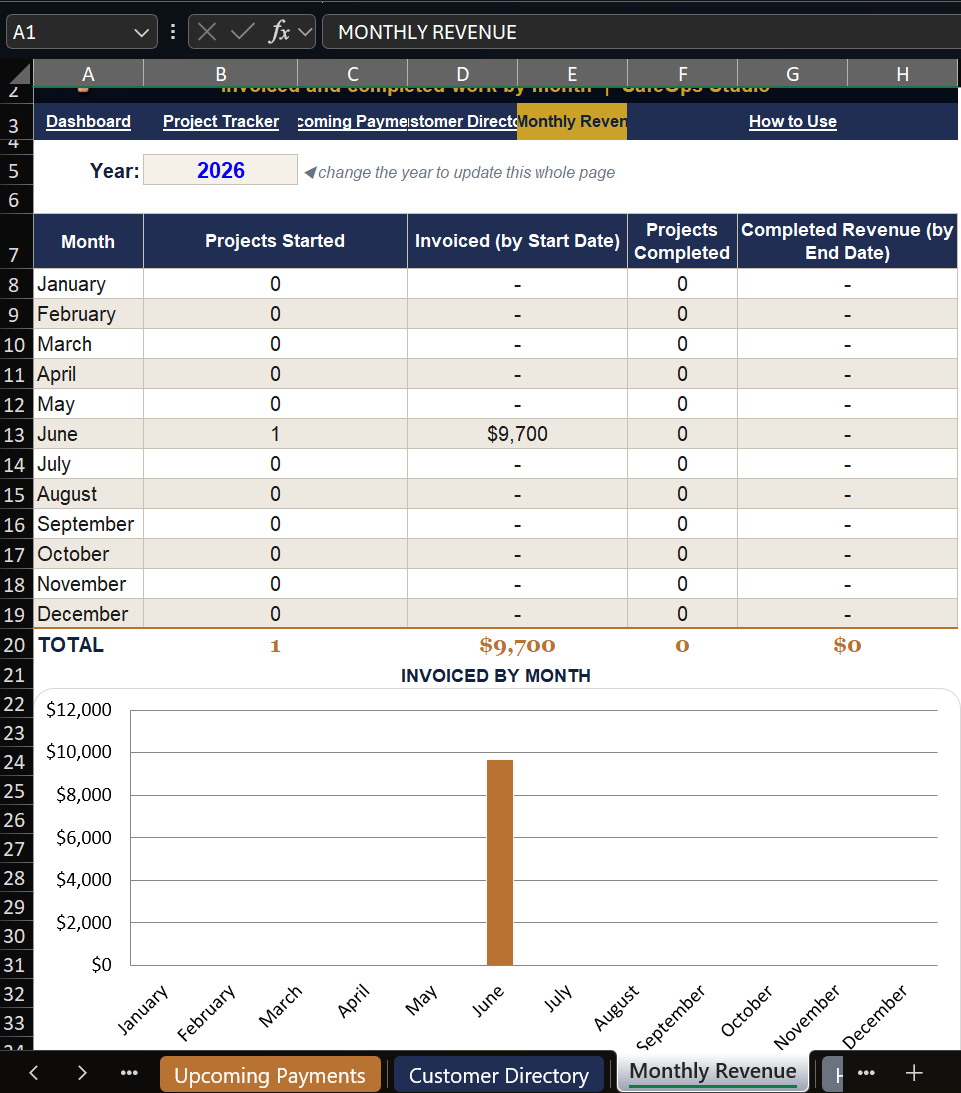Open the Project Tracker navigation link
This screenshot has width=961, height=1093.
coord(221,121)
